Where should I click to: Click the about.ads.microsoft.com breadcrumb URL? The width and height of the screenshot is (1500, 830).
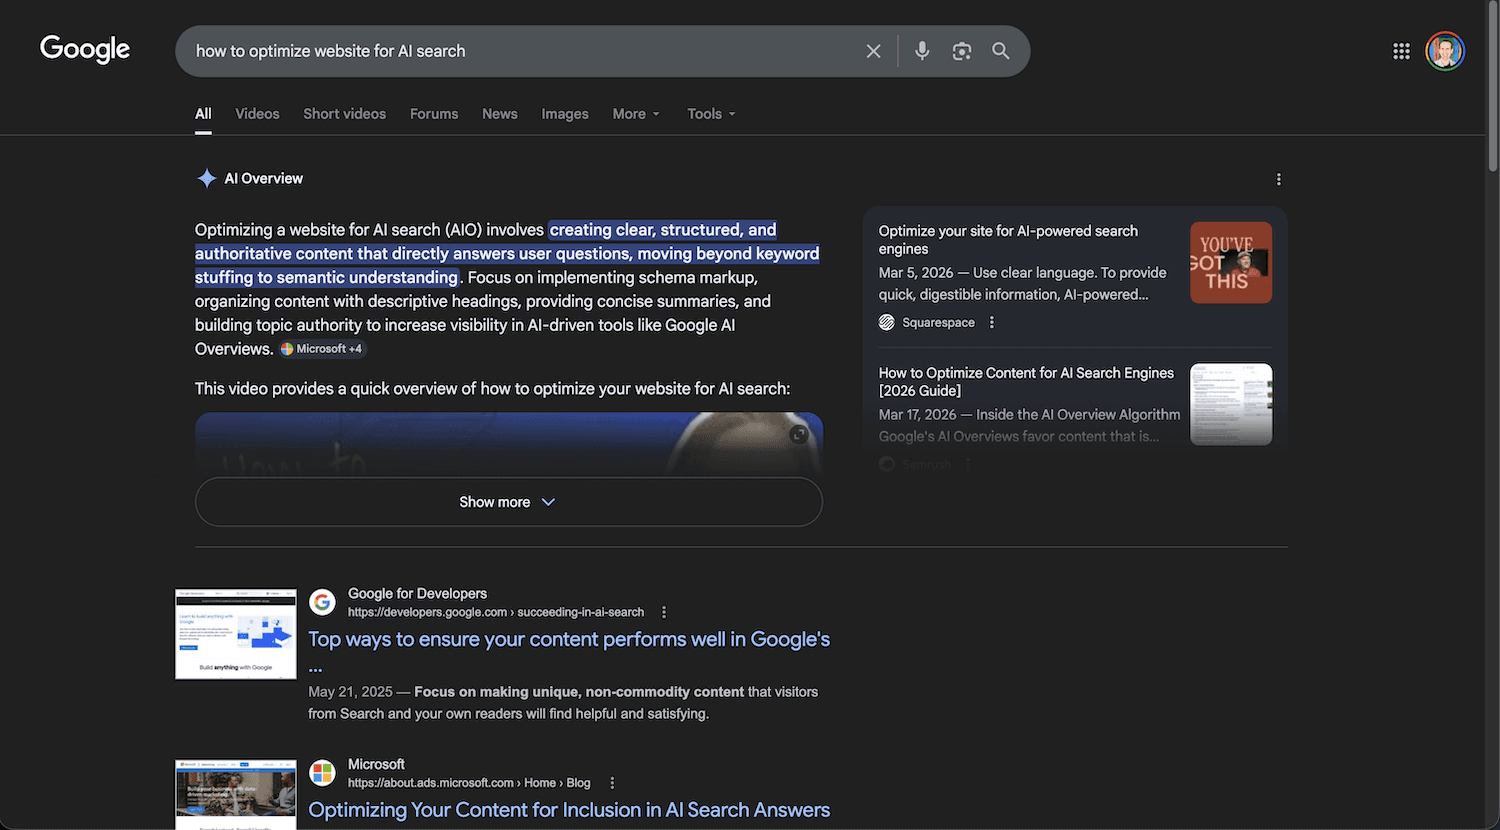click(469, 783)
